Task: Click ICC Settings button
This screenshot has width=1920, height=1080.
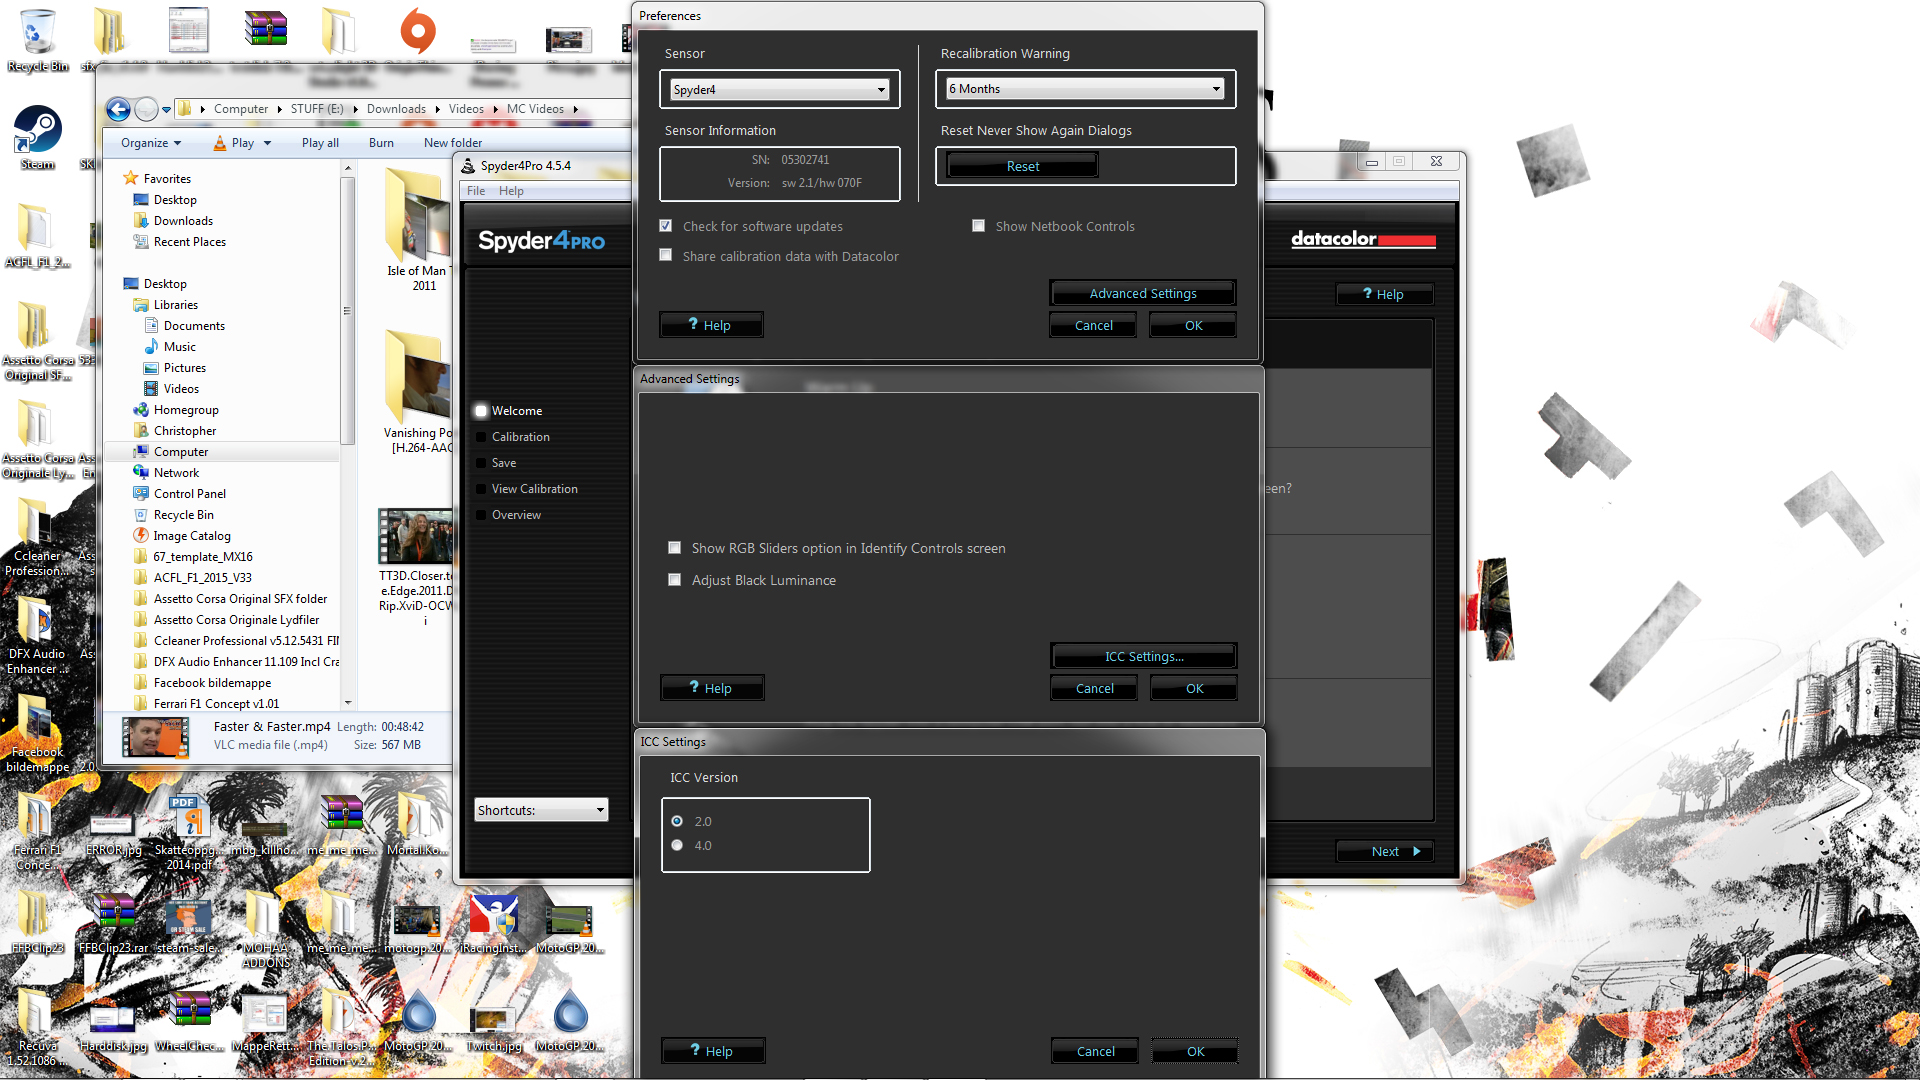Action: (x=1143, y=656)
